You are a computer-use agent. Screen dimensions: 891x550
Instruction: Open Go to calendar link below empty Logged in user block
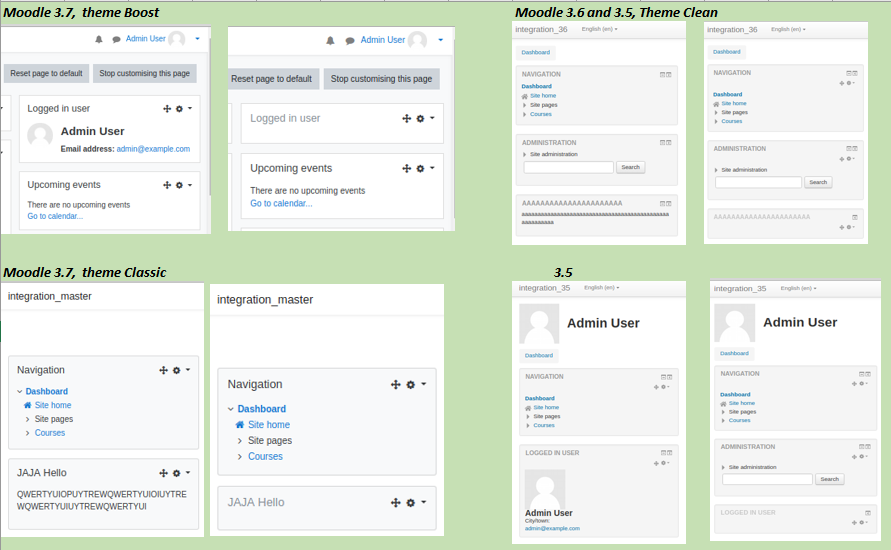(x=281, y=203)
